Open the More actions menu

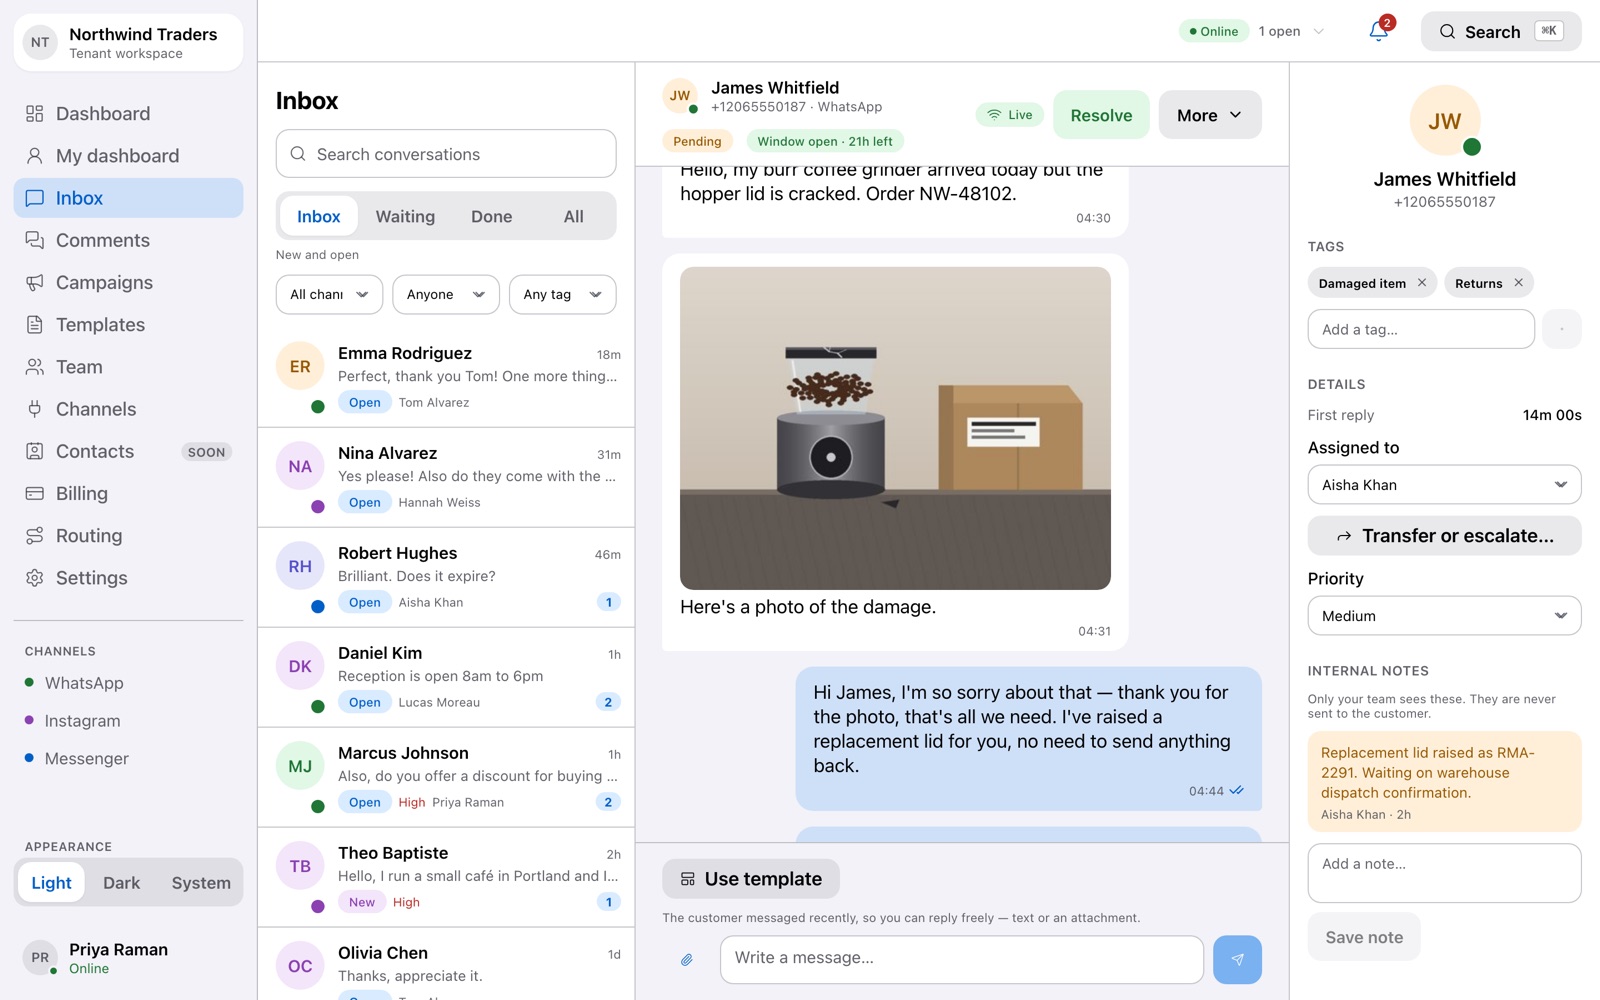pyautogui.click(x=1210, y=115)
